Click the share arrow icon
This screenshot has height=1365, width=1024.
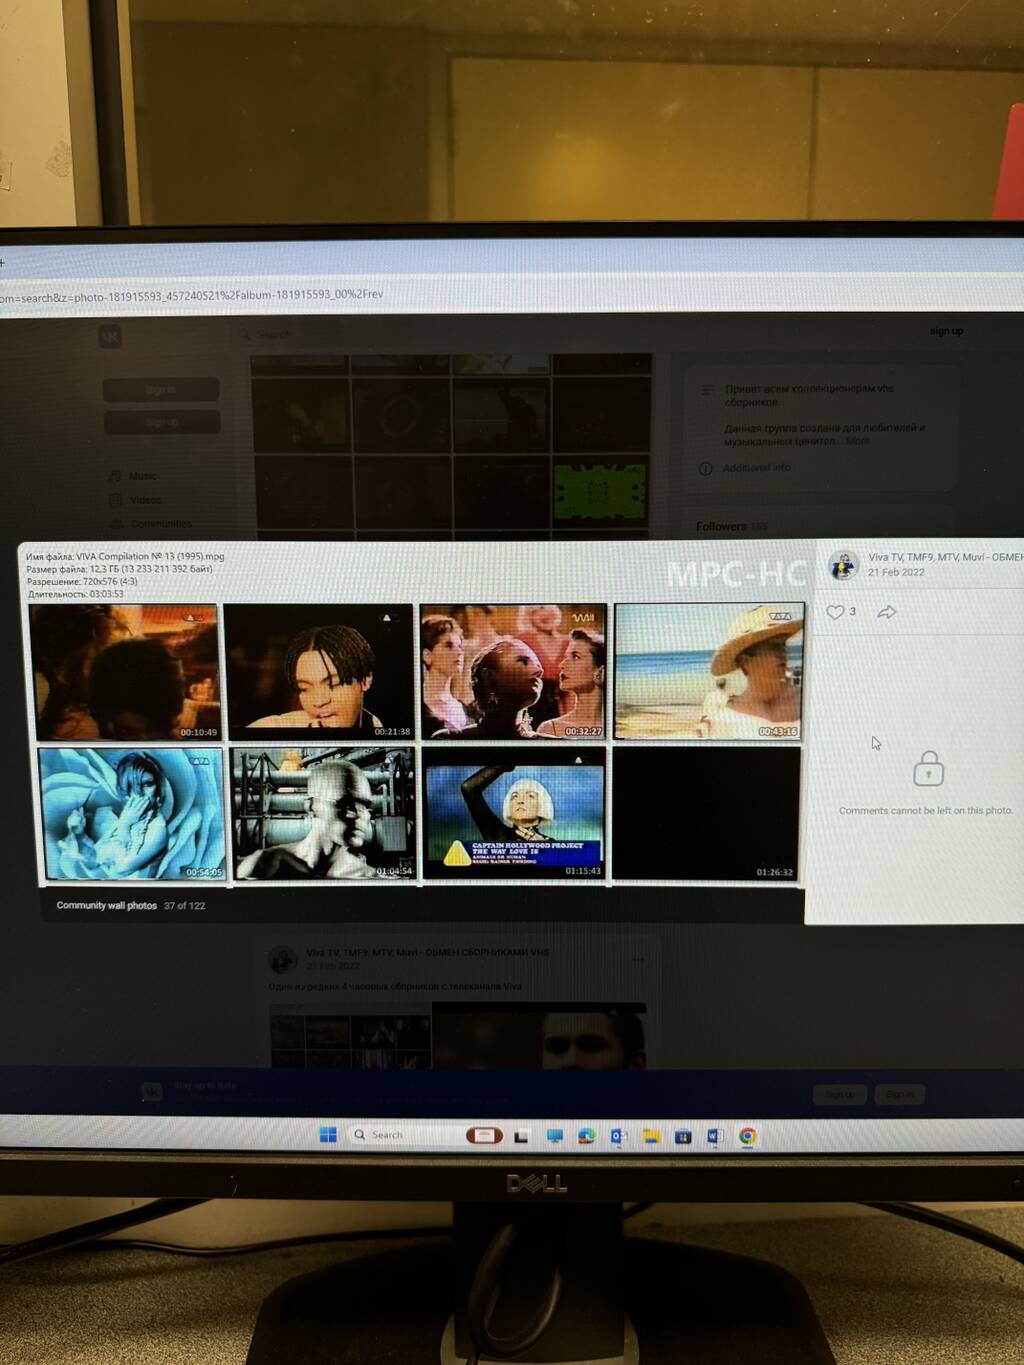point(886,612)
